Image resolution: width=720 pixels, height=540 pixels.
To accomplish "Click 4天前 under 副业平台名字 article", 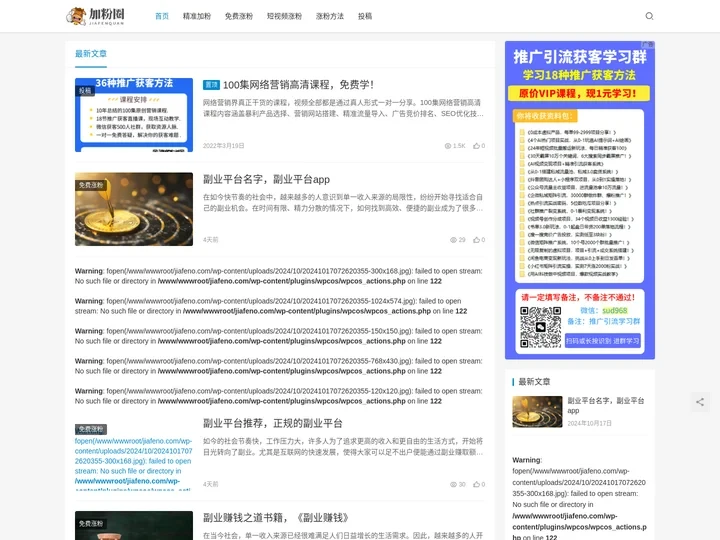I will [x=211, y=240].
